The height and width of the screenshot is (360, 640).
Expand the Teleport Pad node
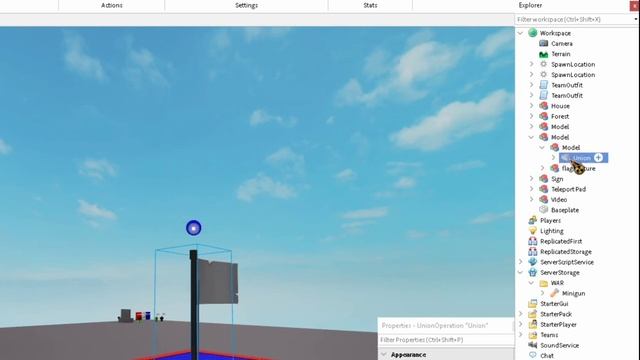[531, 189]
